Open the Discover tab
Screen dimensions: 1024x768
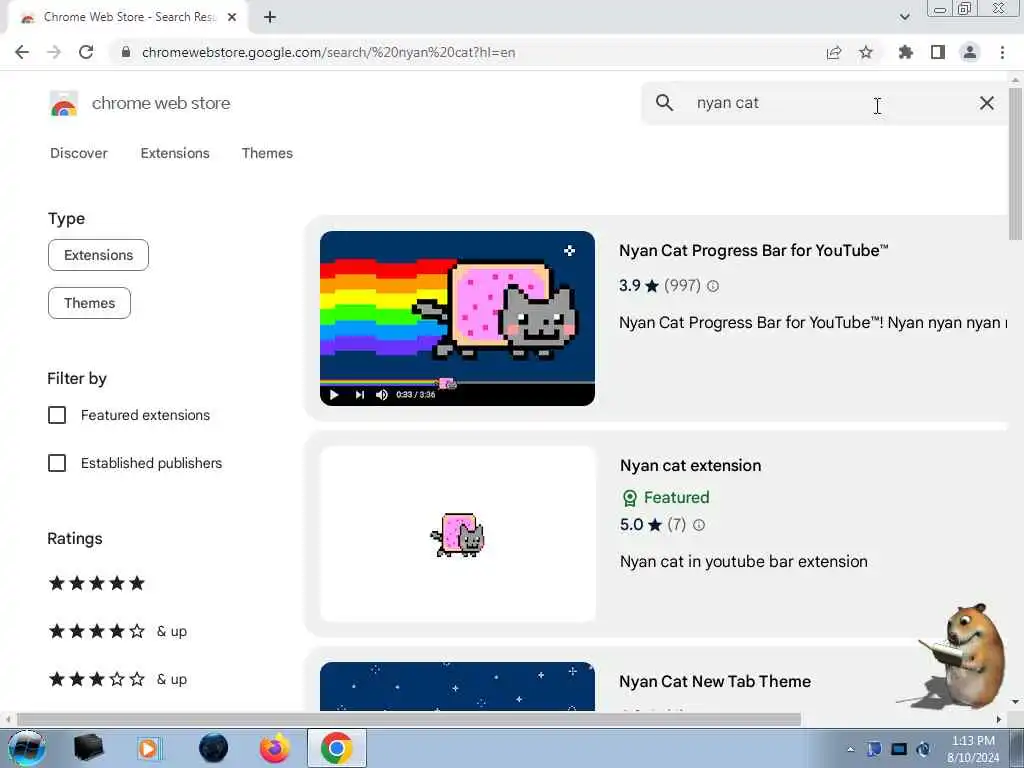coord(79,153)
